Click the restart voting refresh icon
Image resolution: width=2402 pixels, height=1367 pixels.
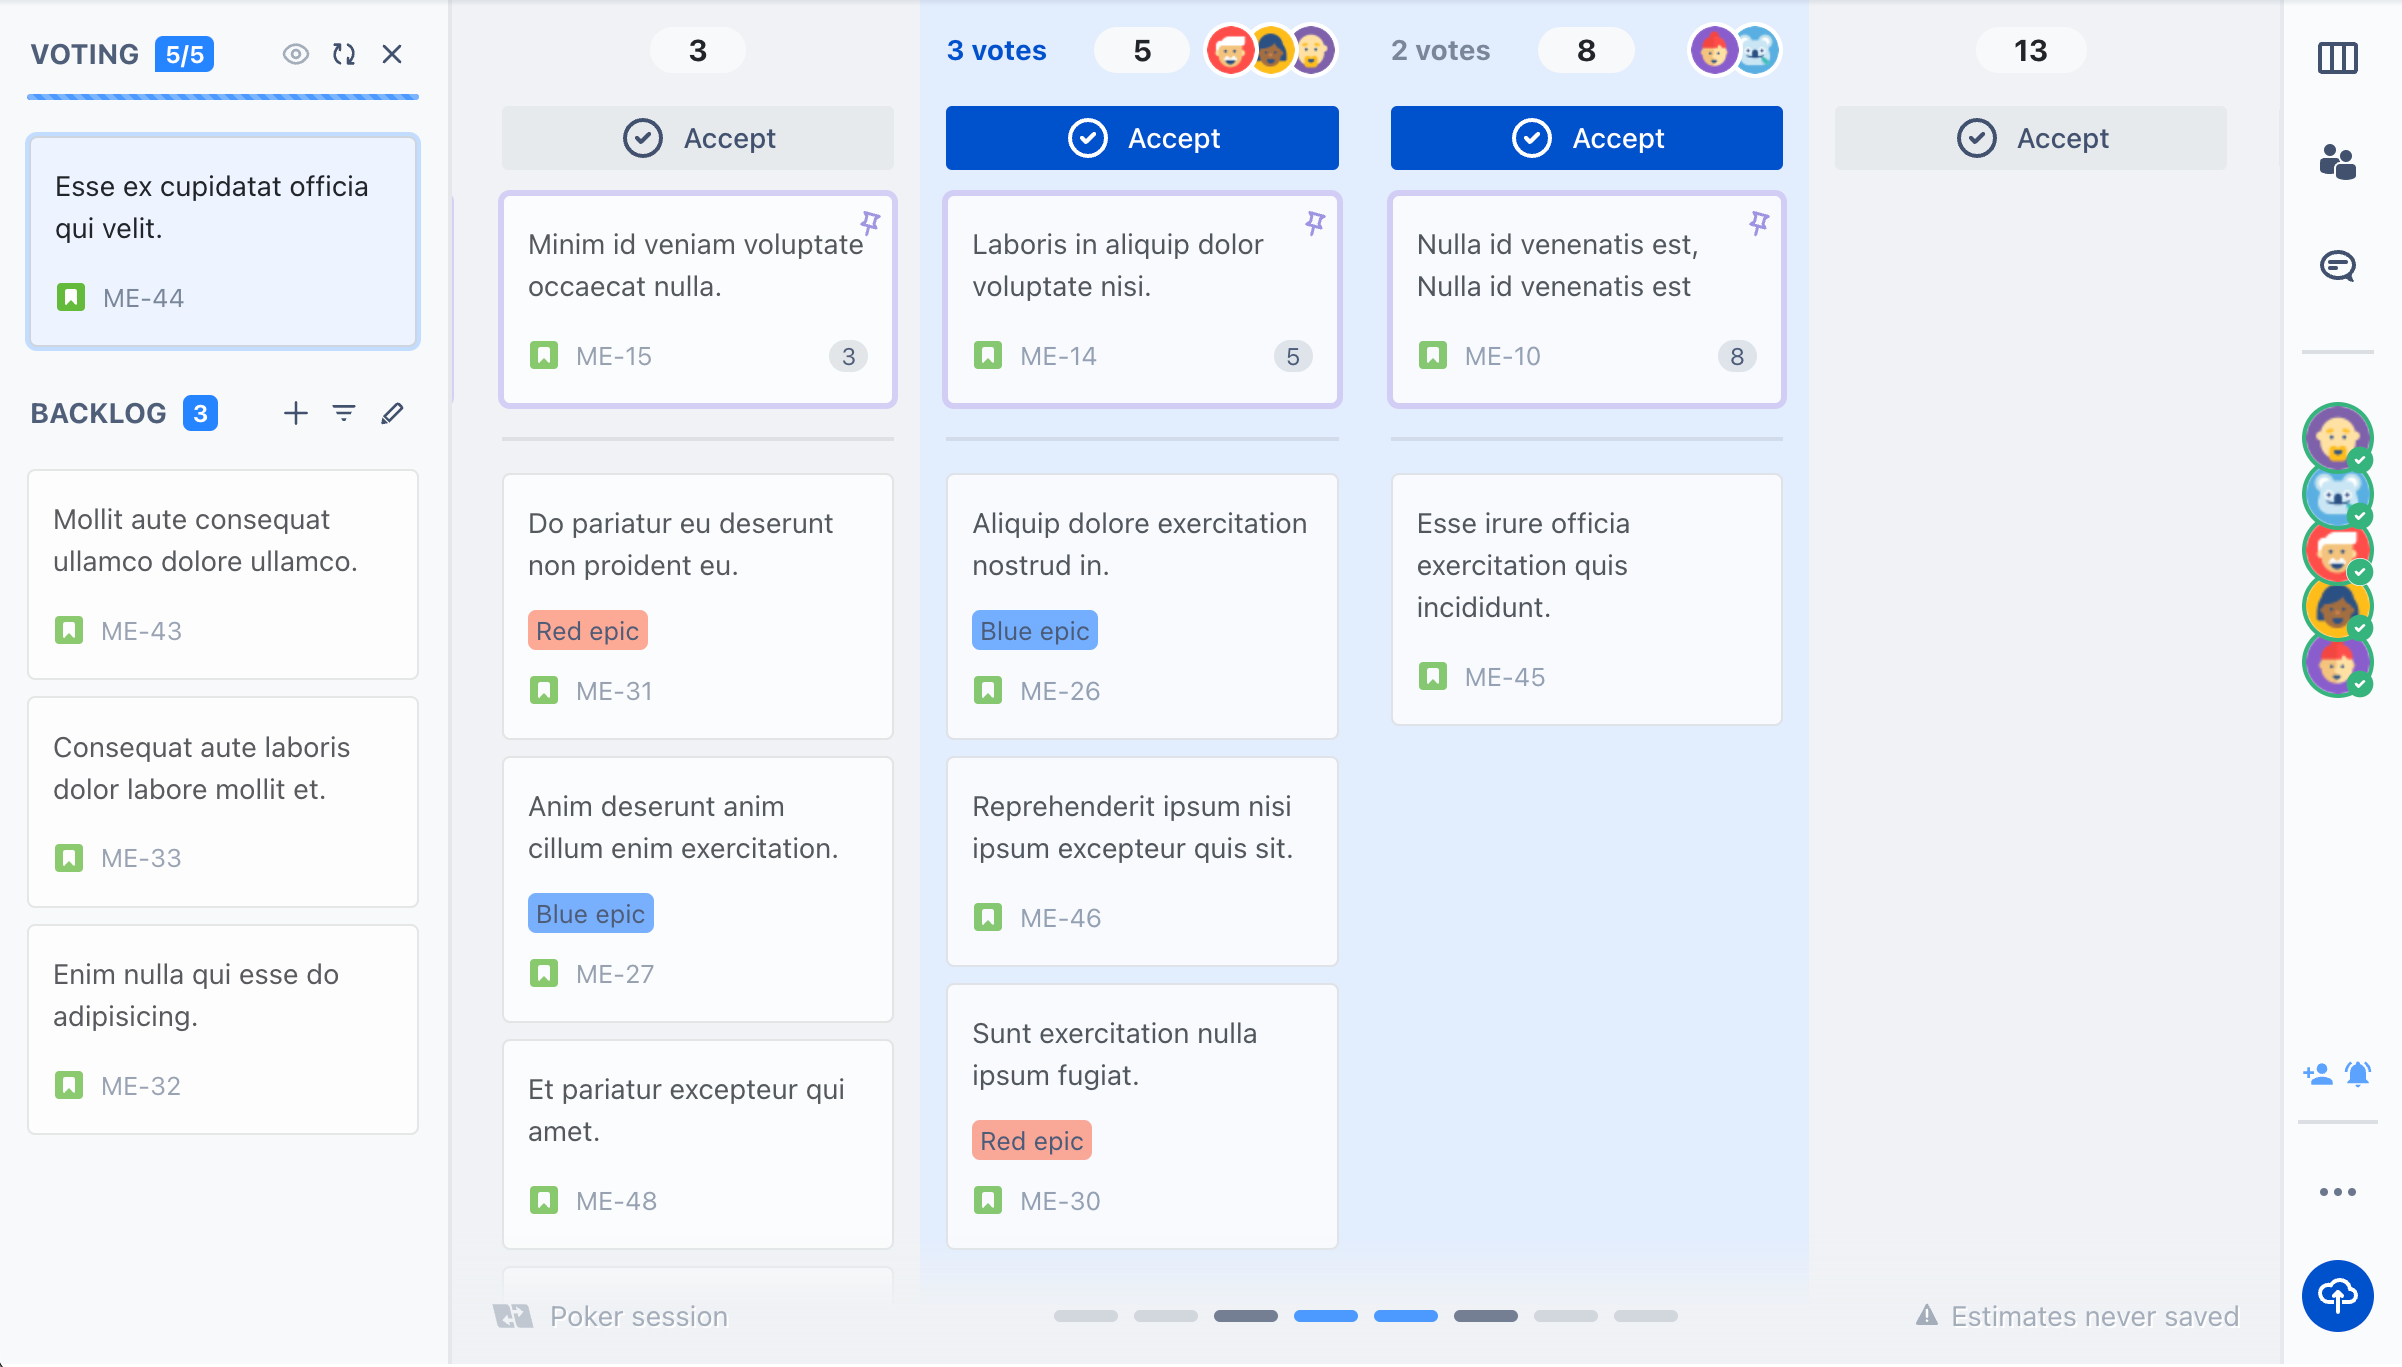click(344, 54)
